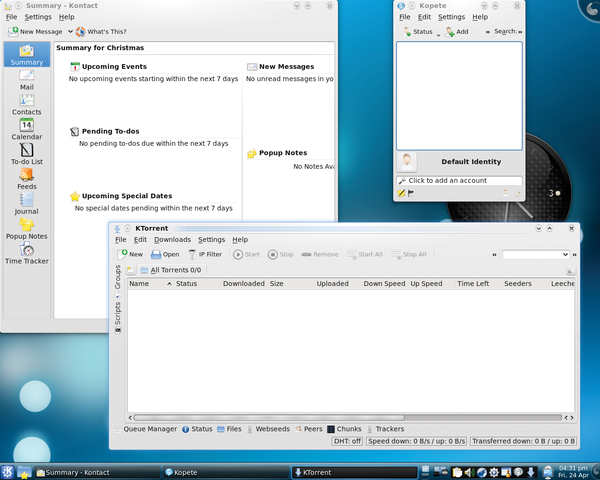Click the black flag icon in Kopete
The width and height of the screenshot is (600, 480).
point(411,193)
